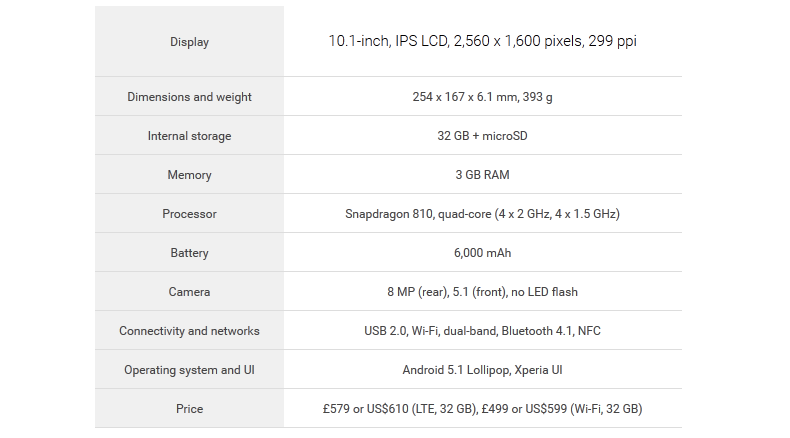Click the Internal storage label
Viewport: 790px width, 438px height.
click(189, 136)
